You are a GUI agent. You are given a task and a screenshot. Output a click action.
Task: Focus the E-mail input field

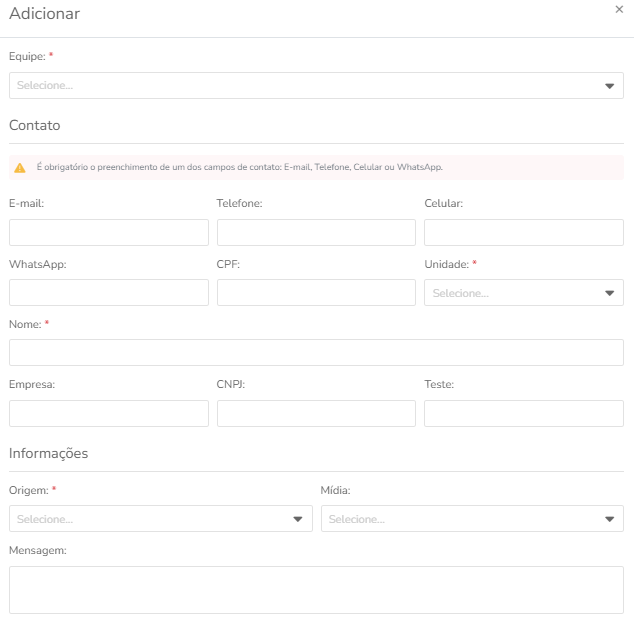coord(109,232)
